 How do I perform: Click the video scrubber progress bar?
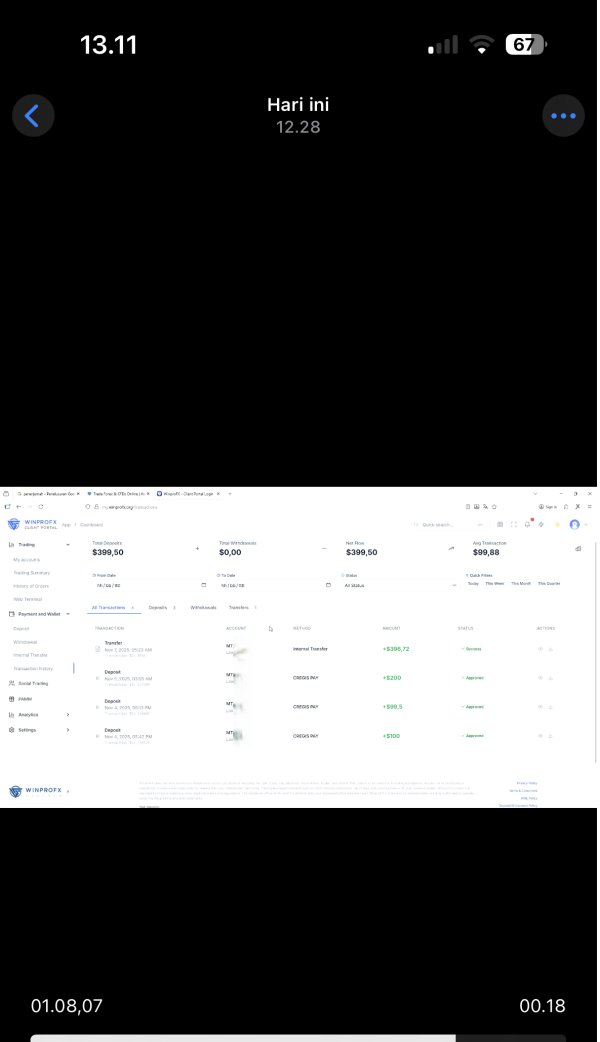[298, 1037]
